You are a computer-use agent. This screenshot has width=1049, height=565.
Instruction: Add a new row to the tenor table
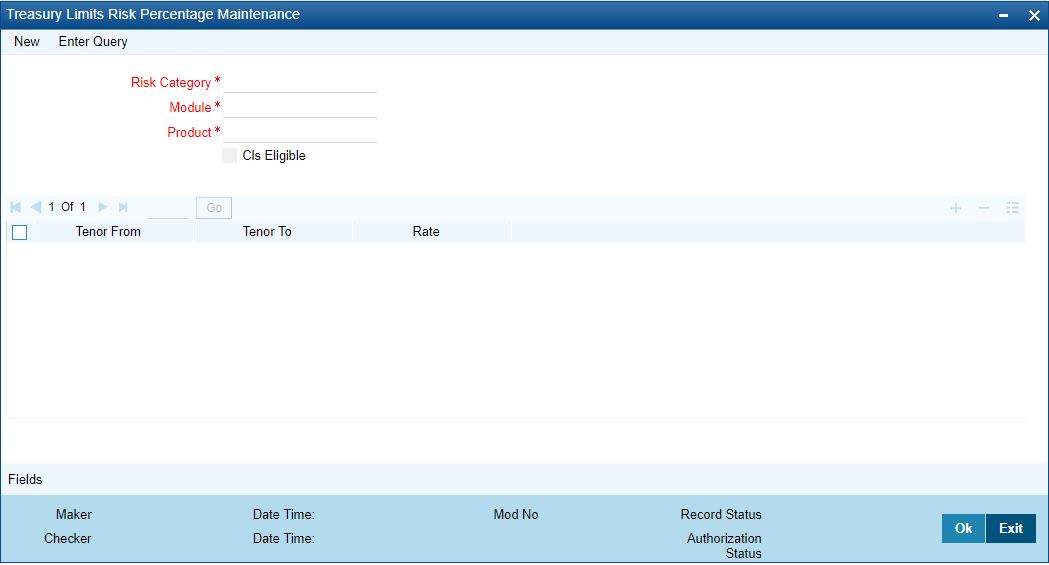[956, 208]
